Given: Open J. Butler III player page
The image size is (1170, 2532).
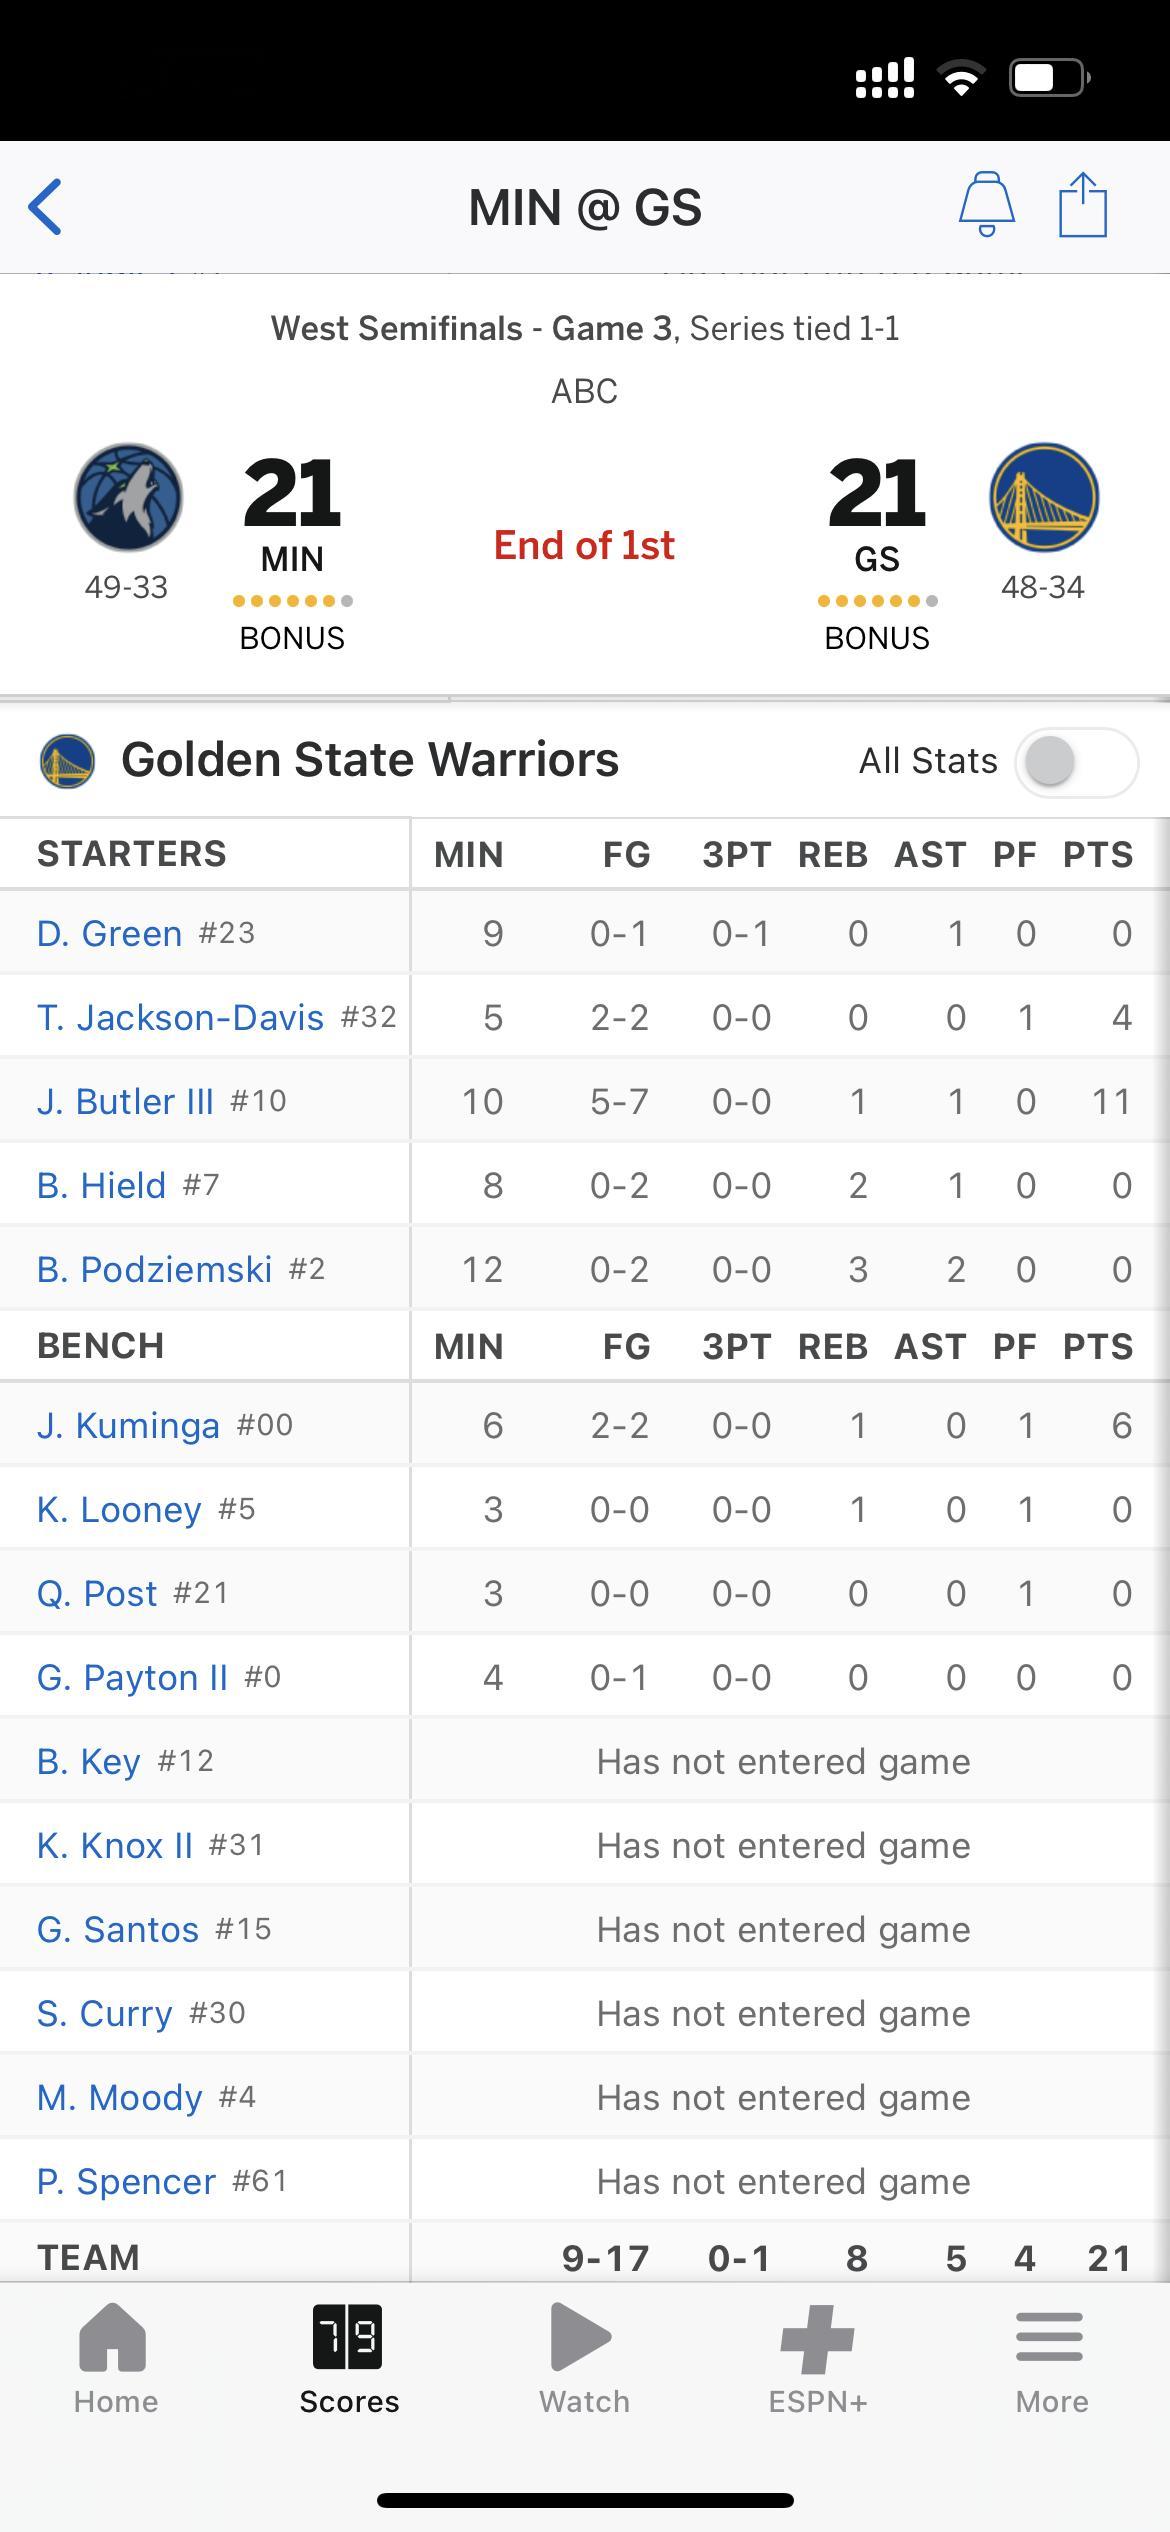Looking at the screenshot, I should 125,1101.
